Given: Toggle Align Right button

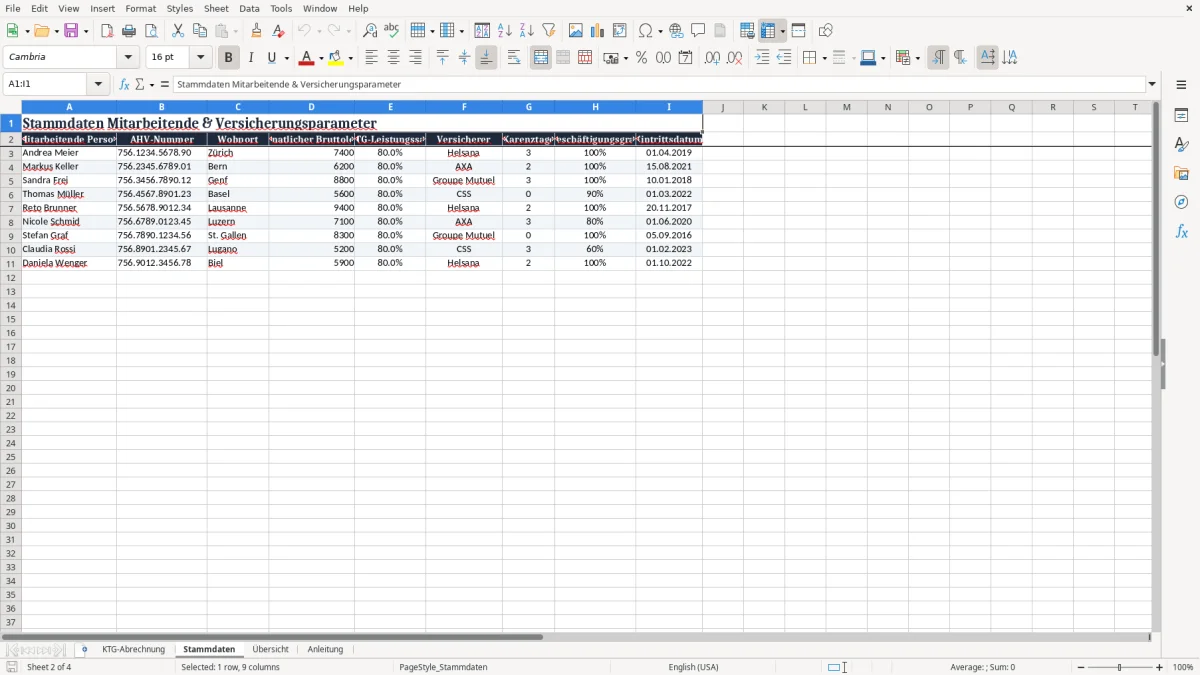Looking at the screenshot, I should tap(415, 58).
